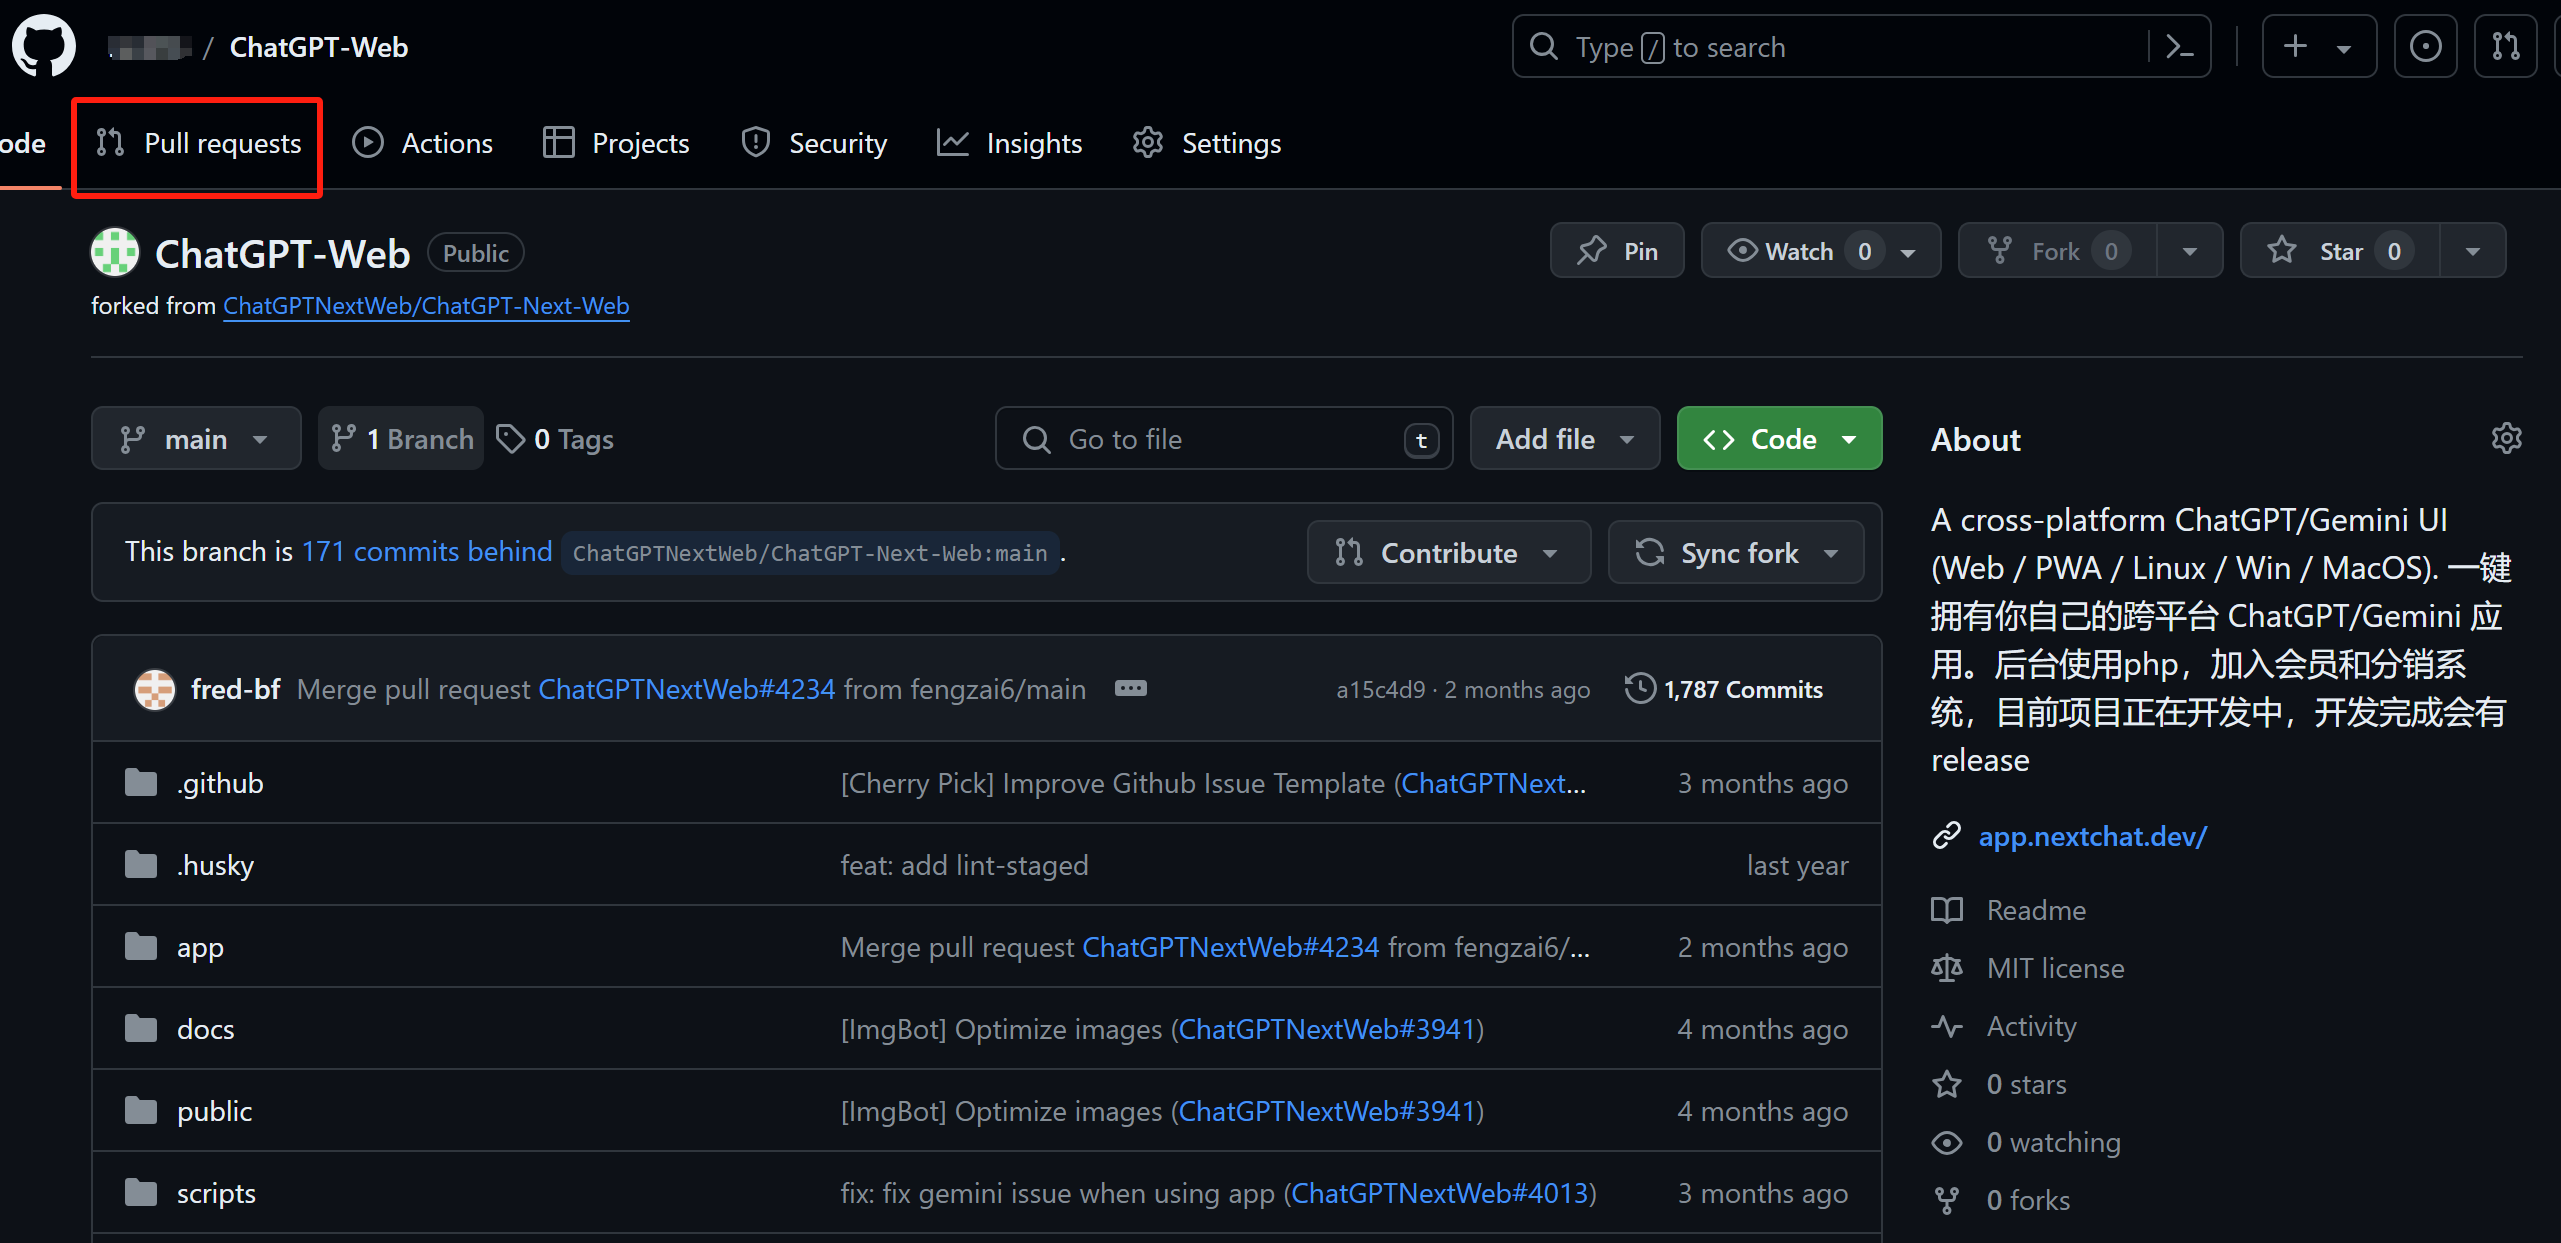Click the About settings gear icon
This screenshot has width=2561, height=1243.
tap(2506, 438)
